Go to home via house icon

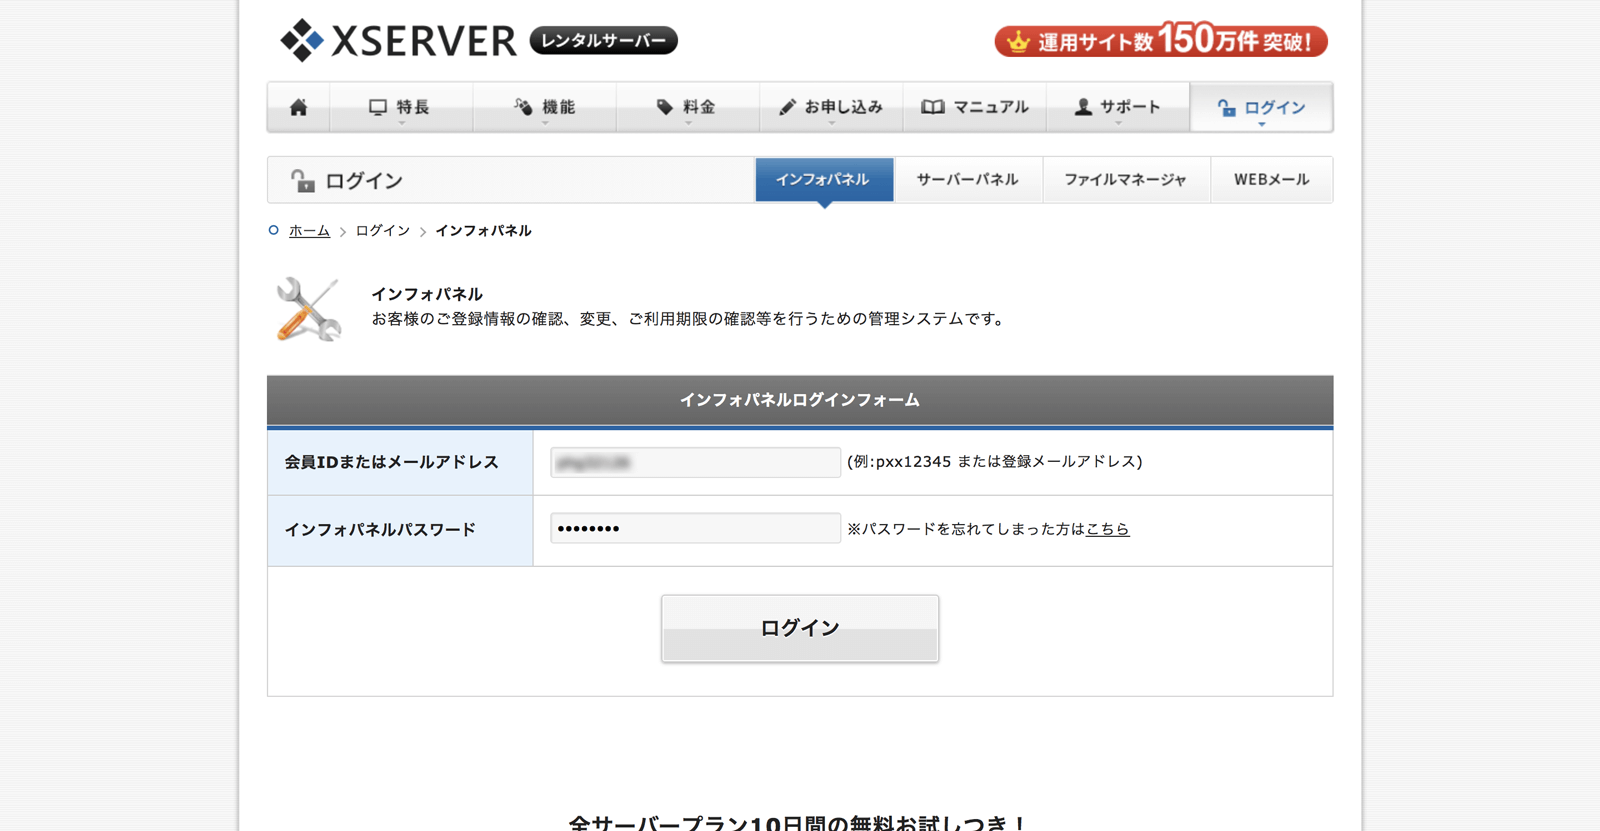(x=298, y=107)
